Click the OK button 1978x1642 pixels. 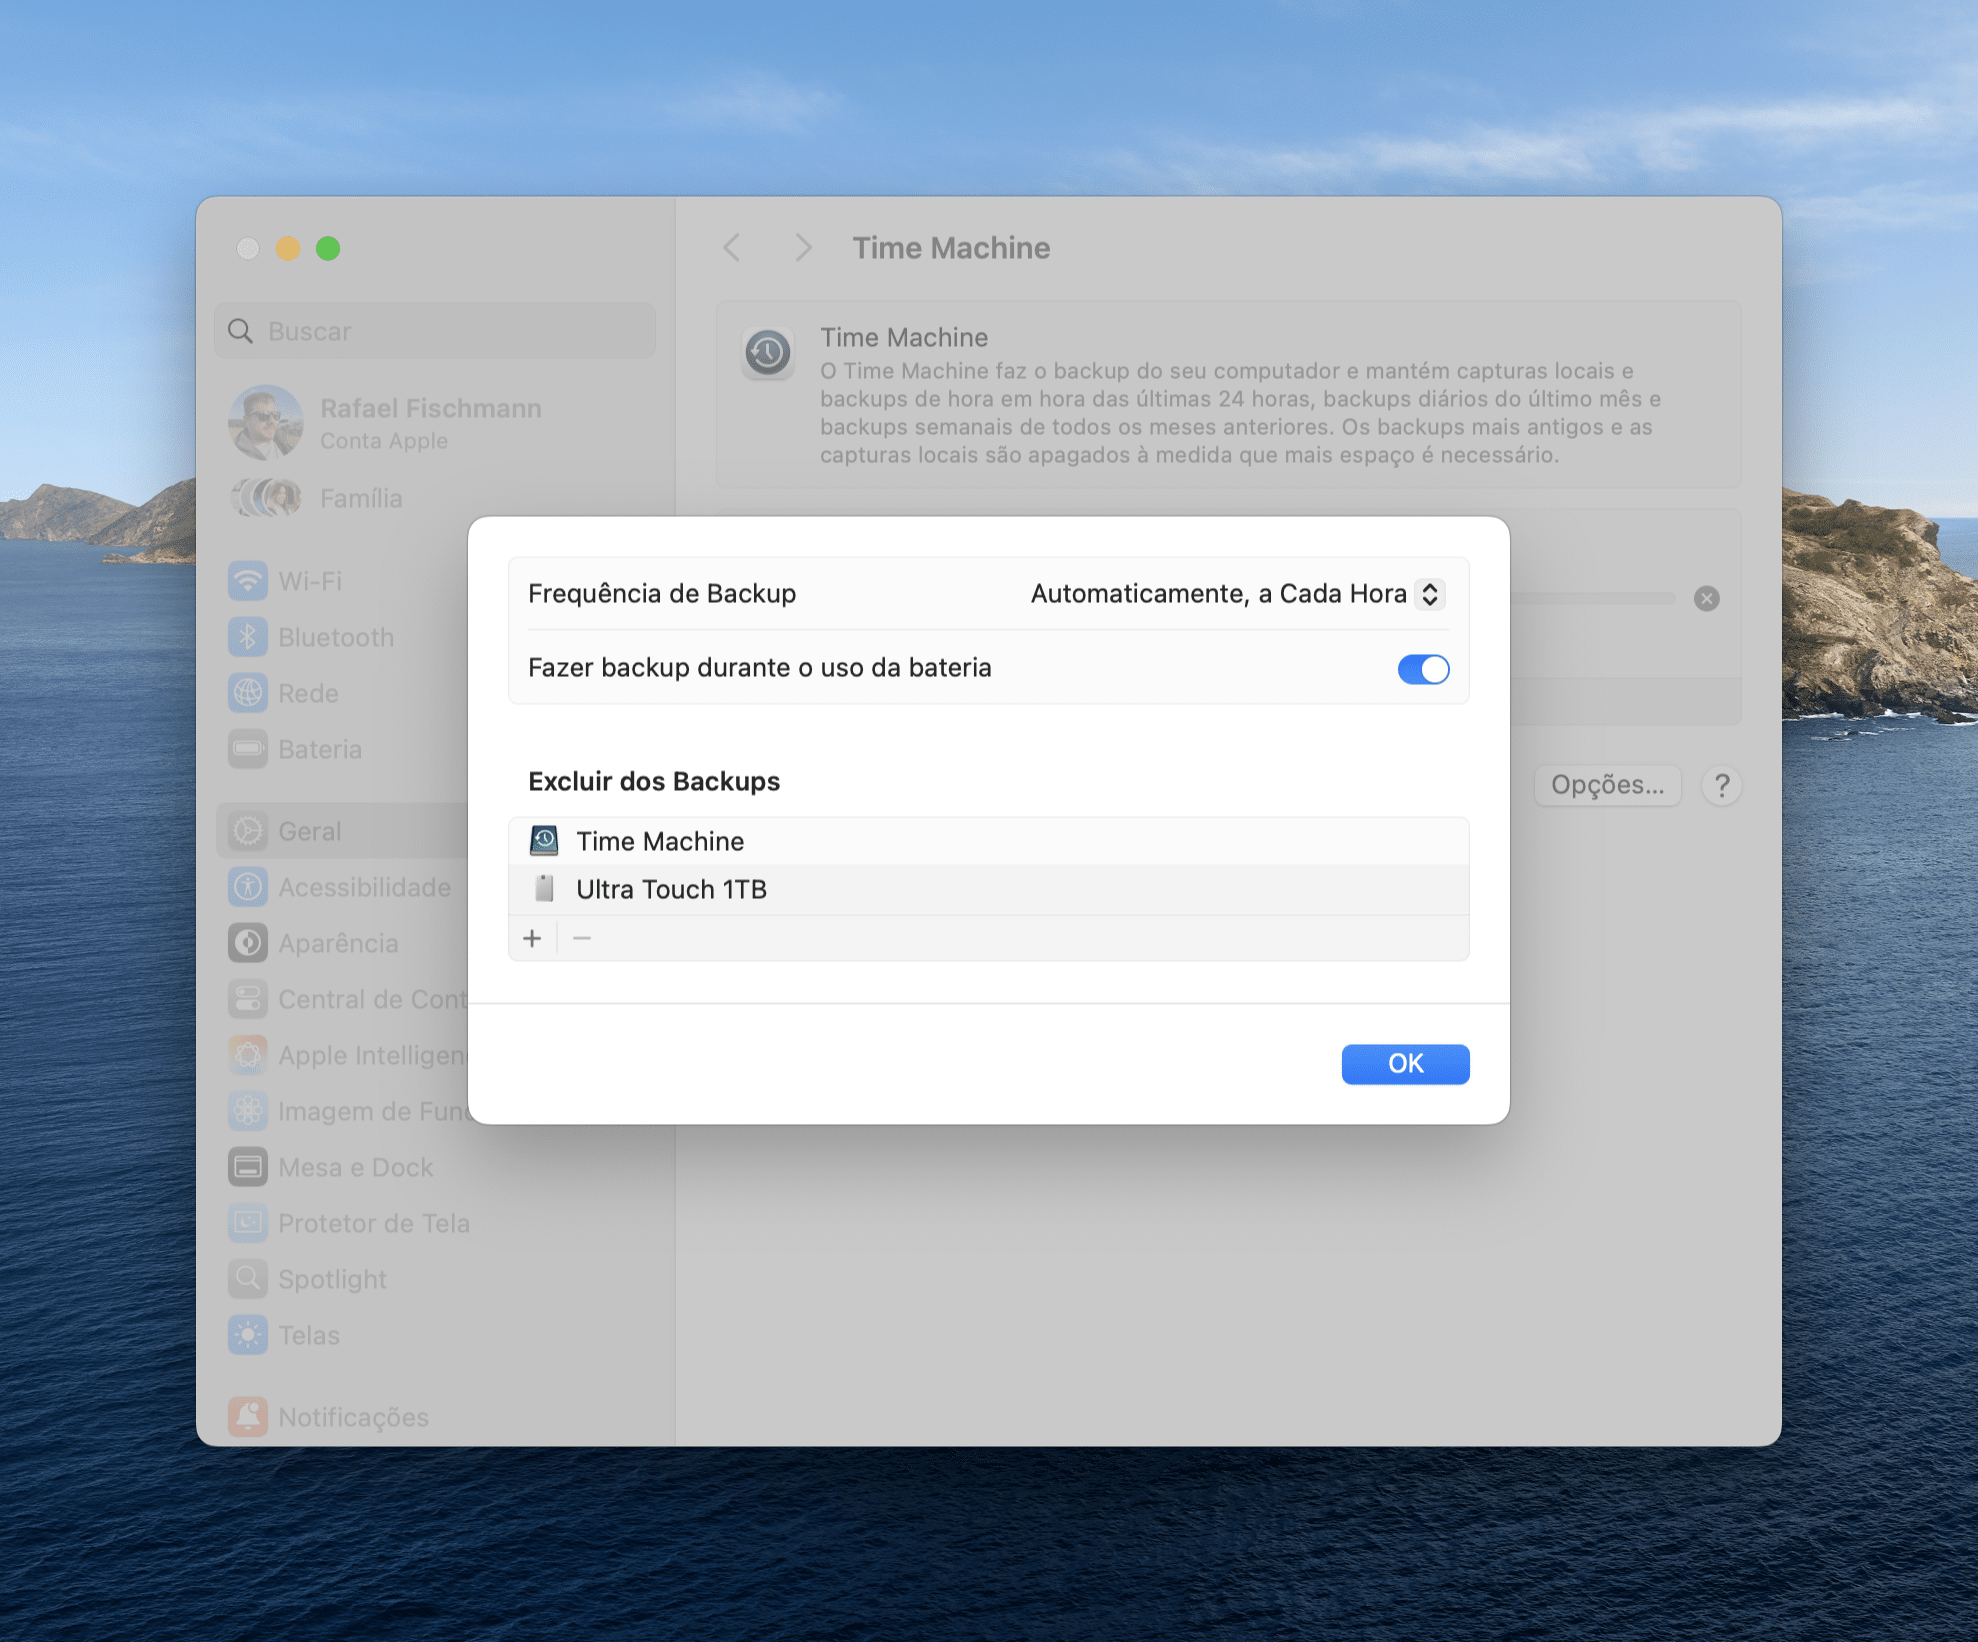[1405, 1063]
